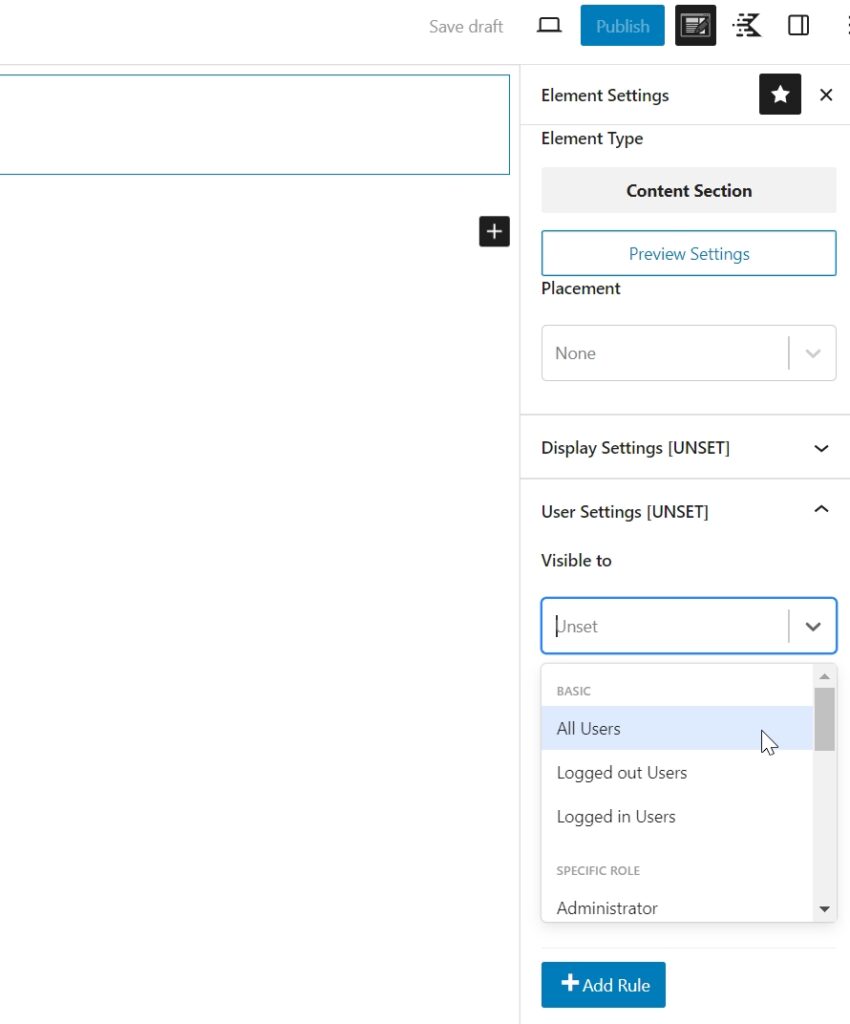850x1024 pixels.
Task: Toggle the settings sidebar panel icon
Action: click(798, 26)
